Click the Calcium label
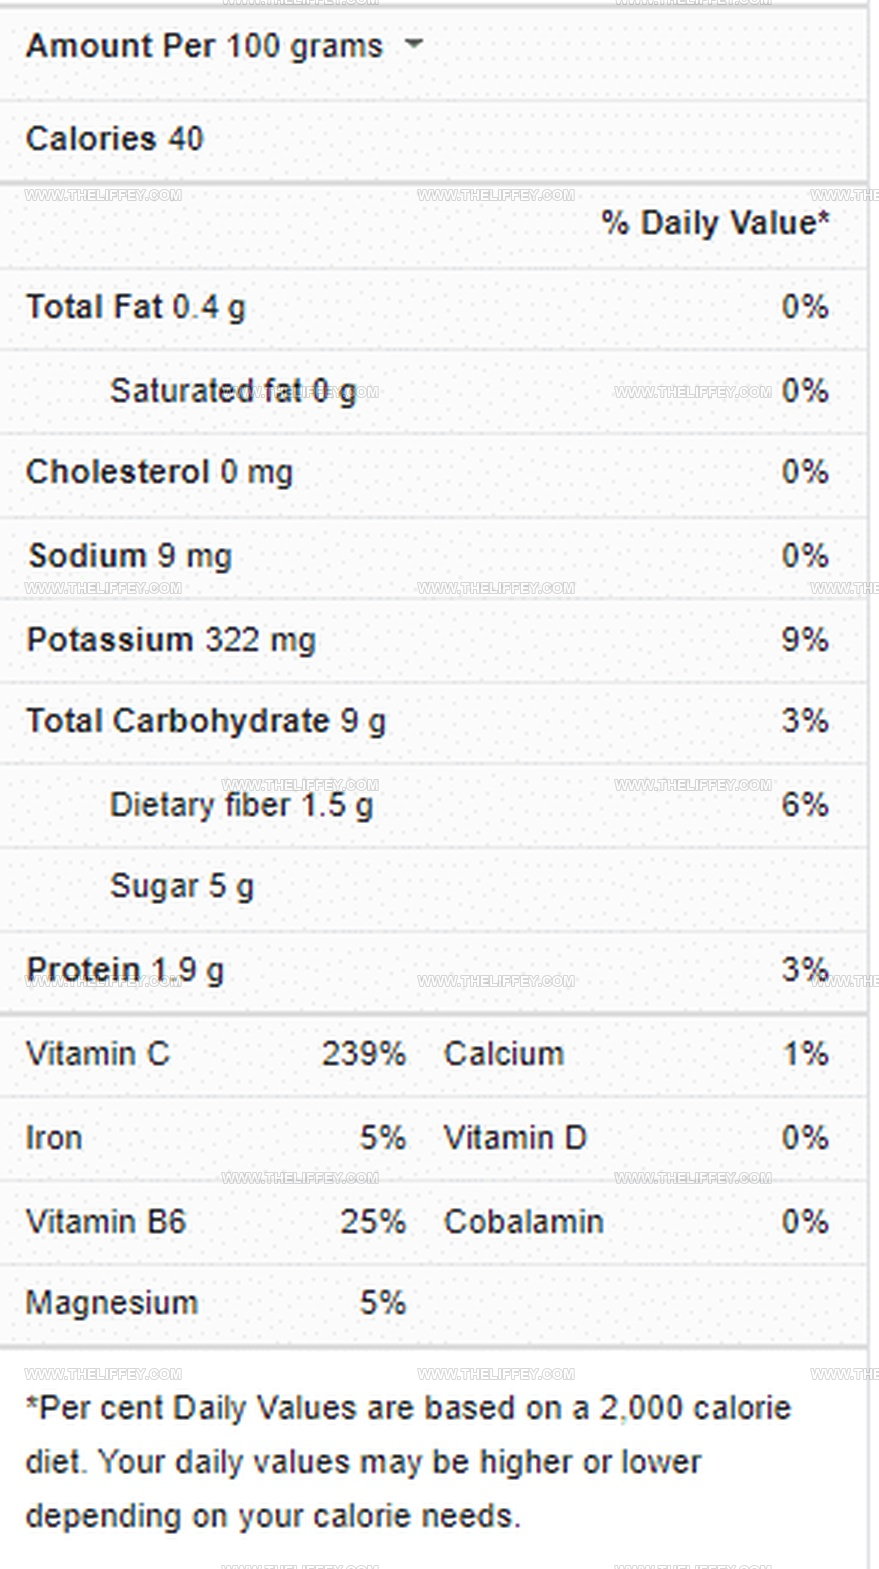Screen dimensions: 879x1569 [x=504, y=1054]
